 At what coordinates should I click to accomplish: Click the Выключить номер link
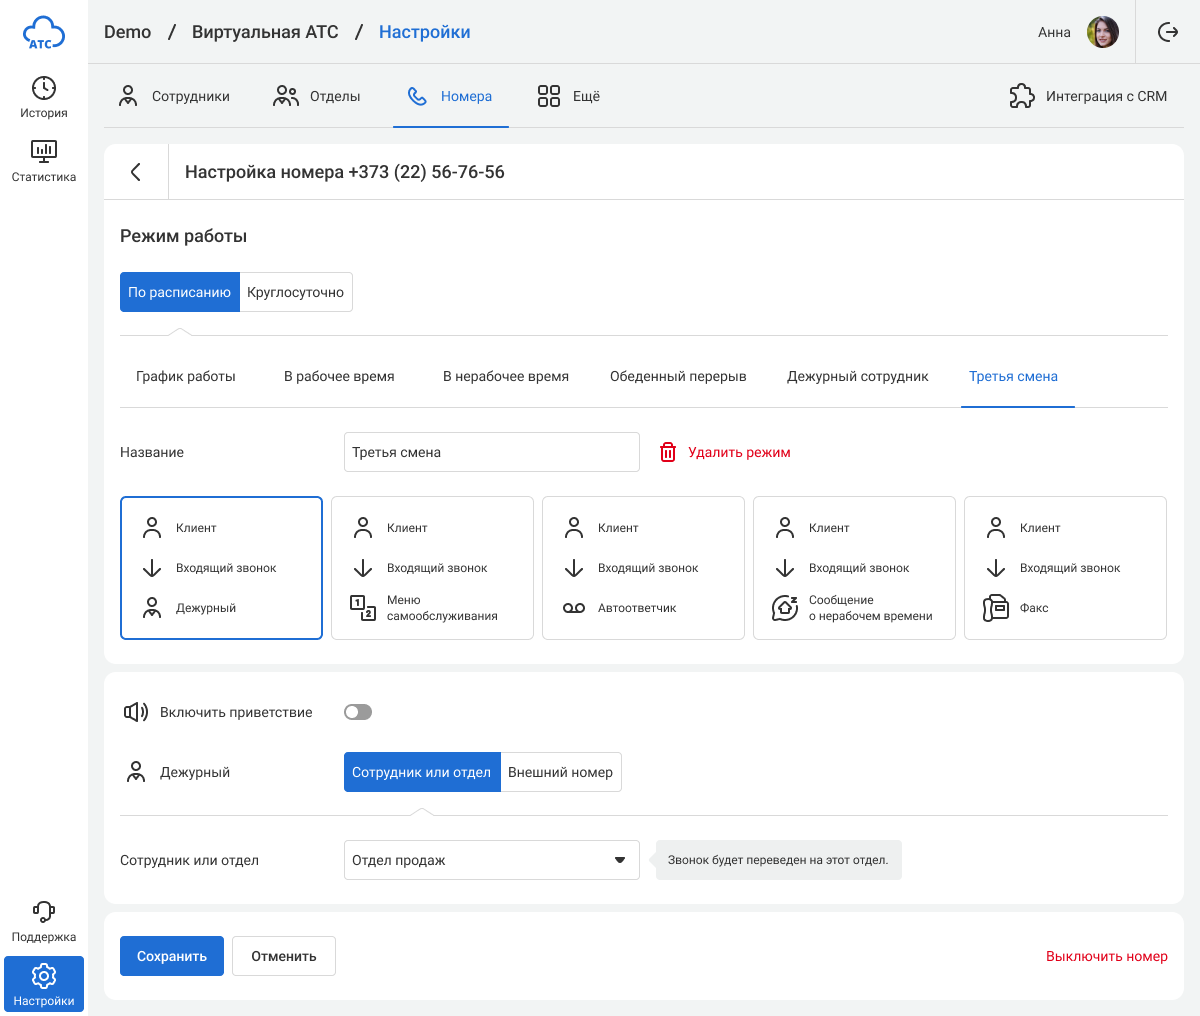(1106, 956)
